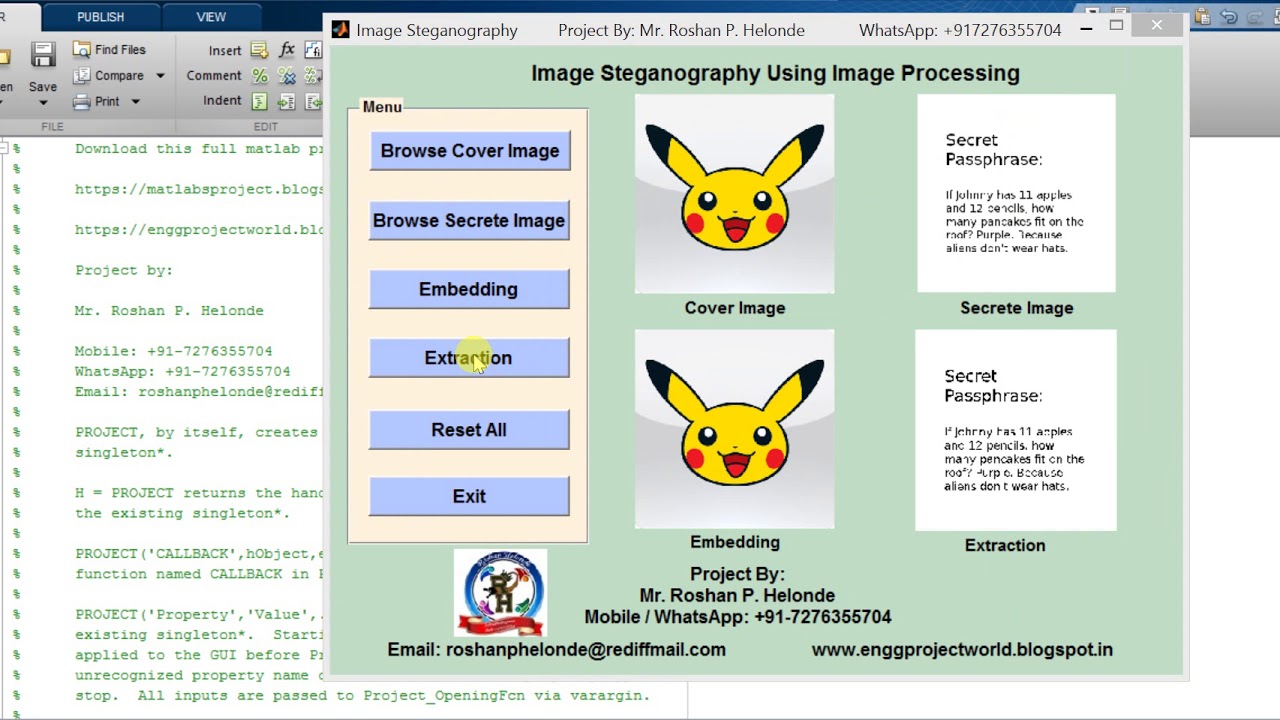Click the 'Cover Image' label
The height and width of the screenshot is (720, 1280).
click(x=735, y=308)
